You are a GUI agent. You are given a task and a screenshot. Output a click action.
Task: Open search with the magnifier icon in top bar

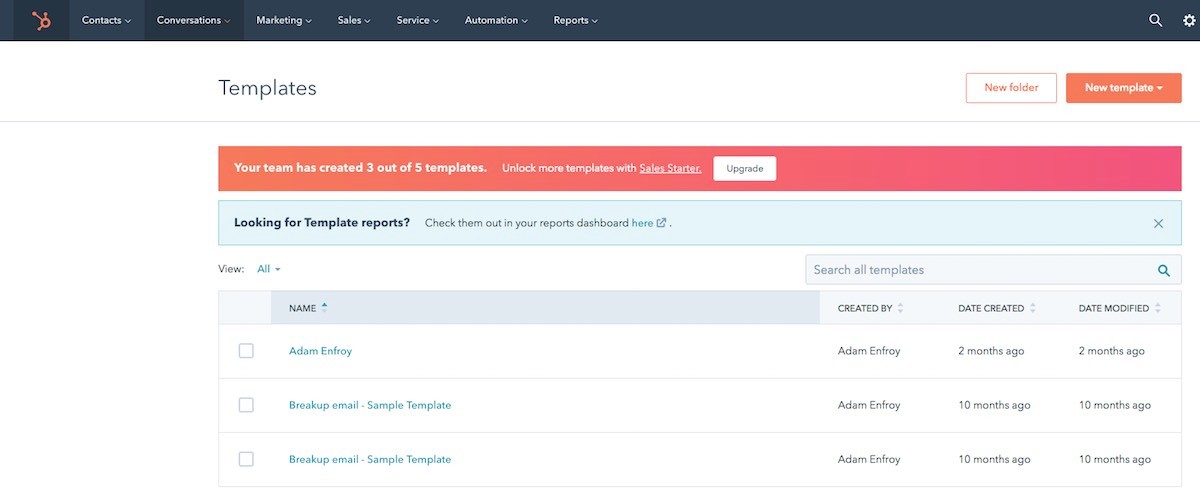[x=1156, y=20]
